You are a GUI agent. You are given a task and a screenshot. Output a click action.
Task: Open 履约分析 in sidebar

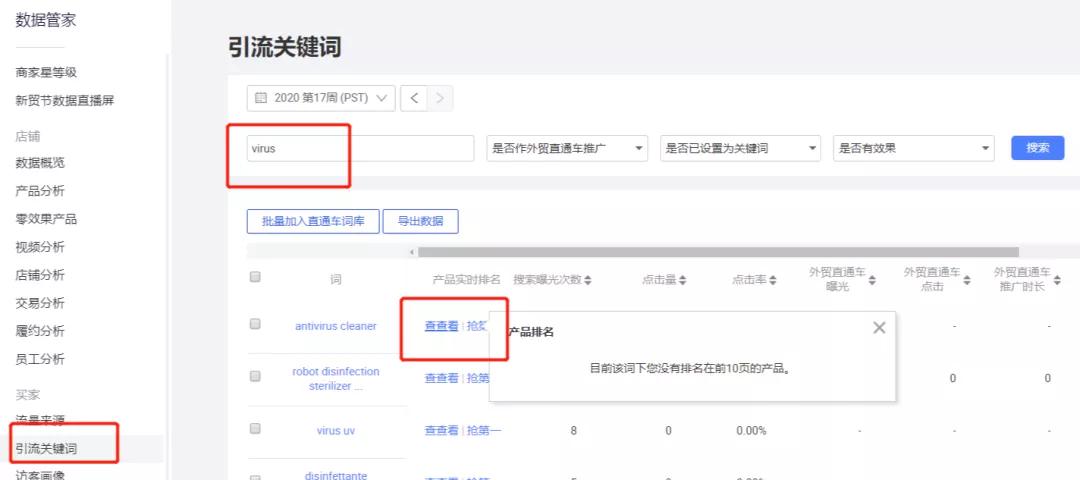40,331
